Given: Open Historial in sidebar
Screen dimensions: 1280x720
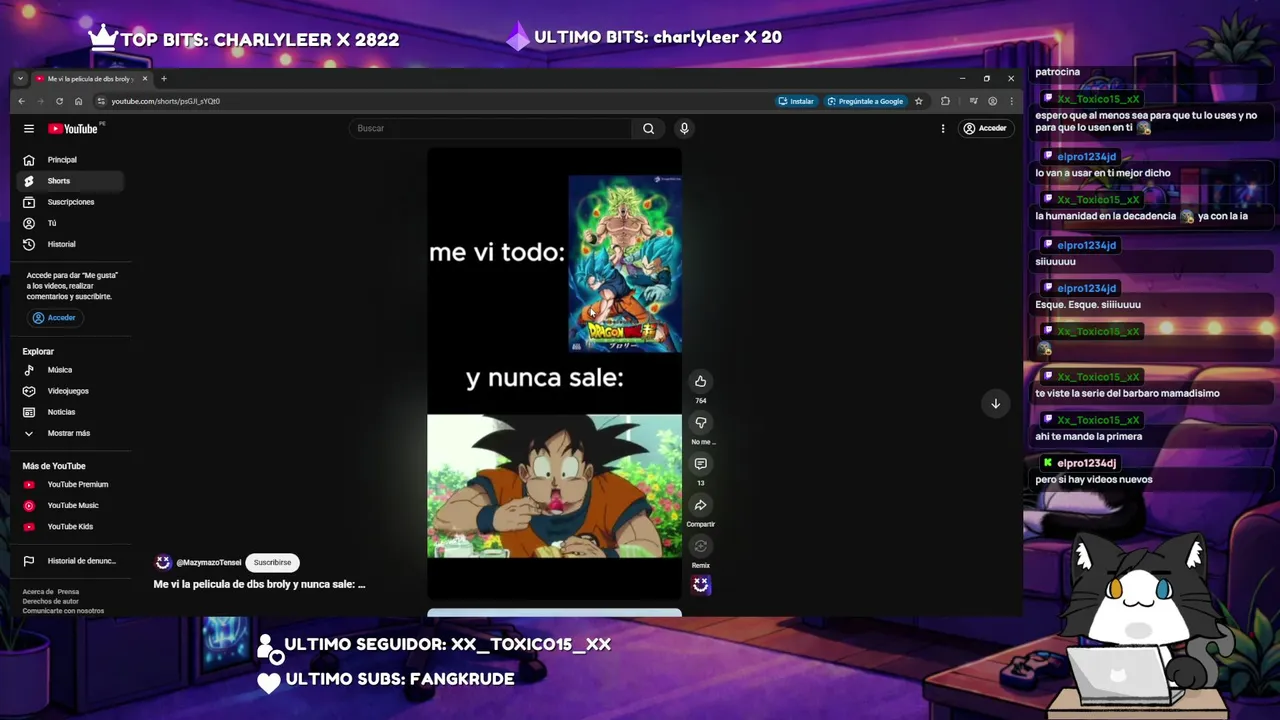Looking at the screenshot, I should (x=70, y=244).
